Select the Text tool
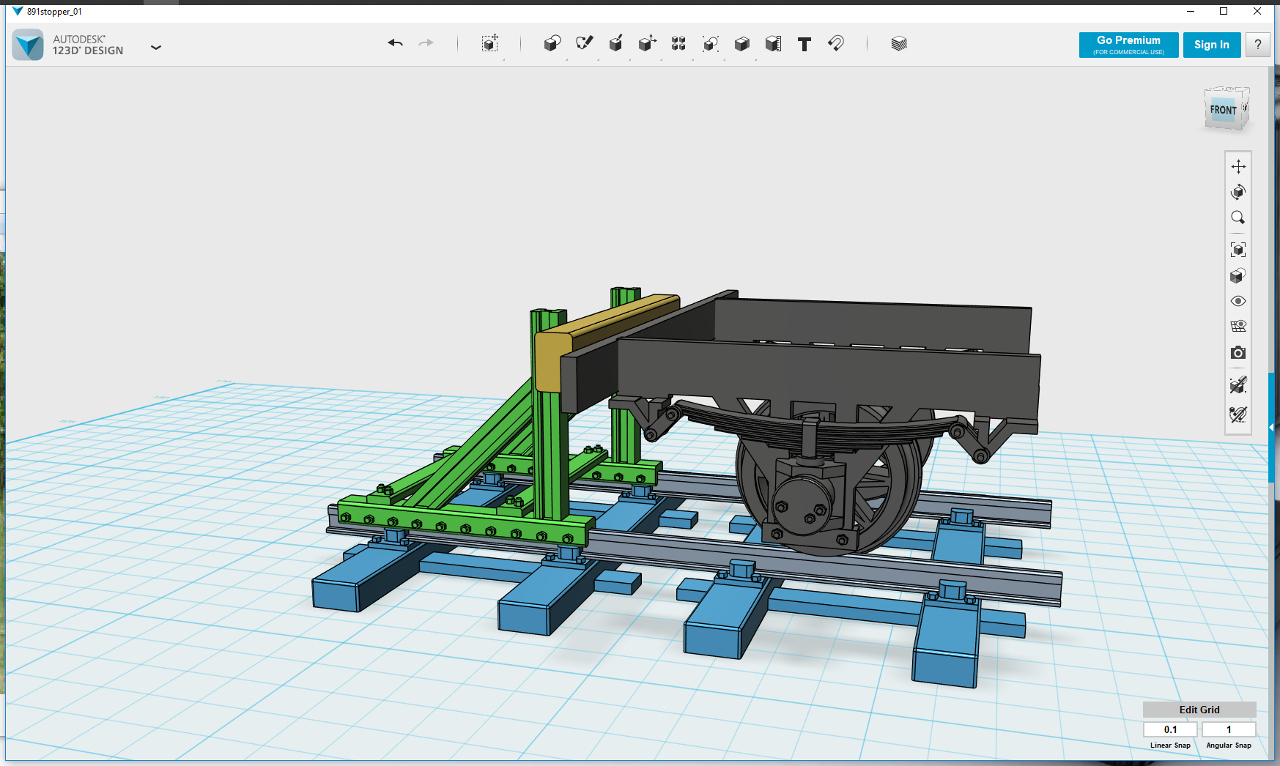The height and width of the screenshot is (766, 1280). (804, 44)
